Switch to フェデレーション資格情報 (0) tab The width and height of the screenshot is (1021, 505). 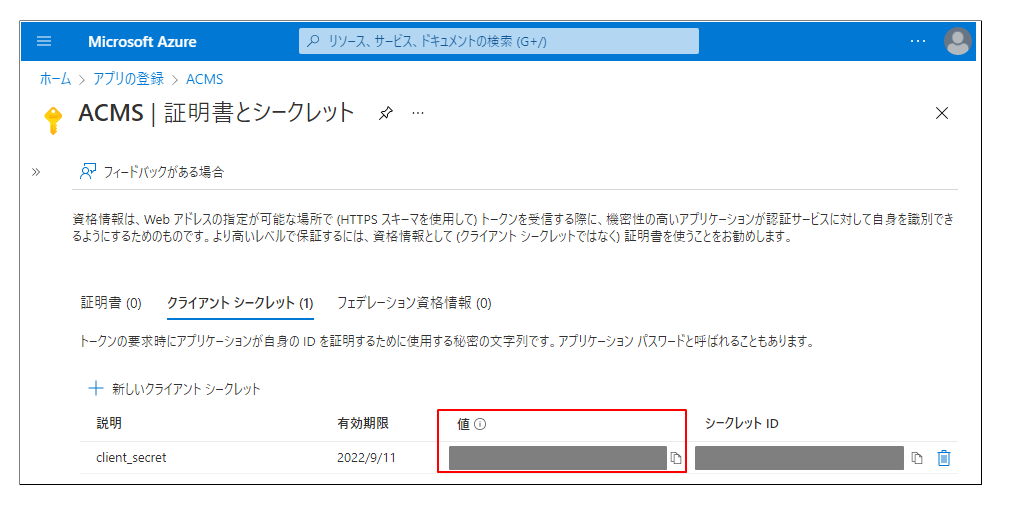pyautogui.click(x=414, y=303)
